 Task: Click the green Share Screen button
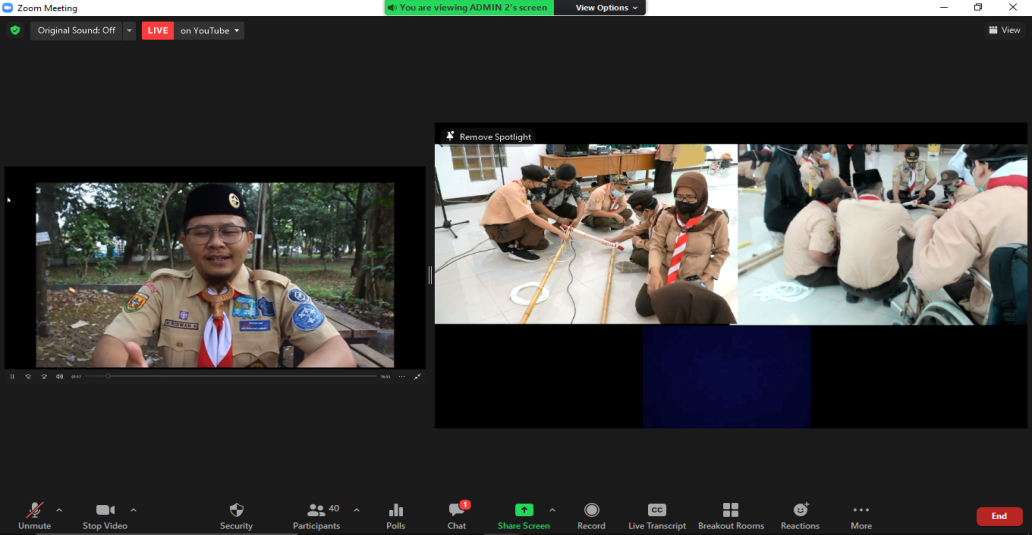pyautogui.click(x=524, y=516)
